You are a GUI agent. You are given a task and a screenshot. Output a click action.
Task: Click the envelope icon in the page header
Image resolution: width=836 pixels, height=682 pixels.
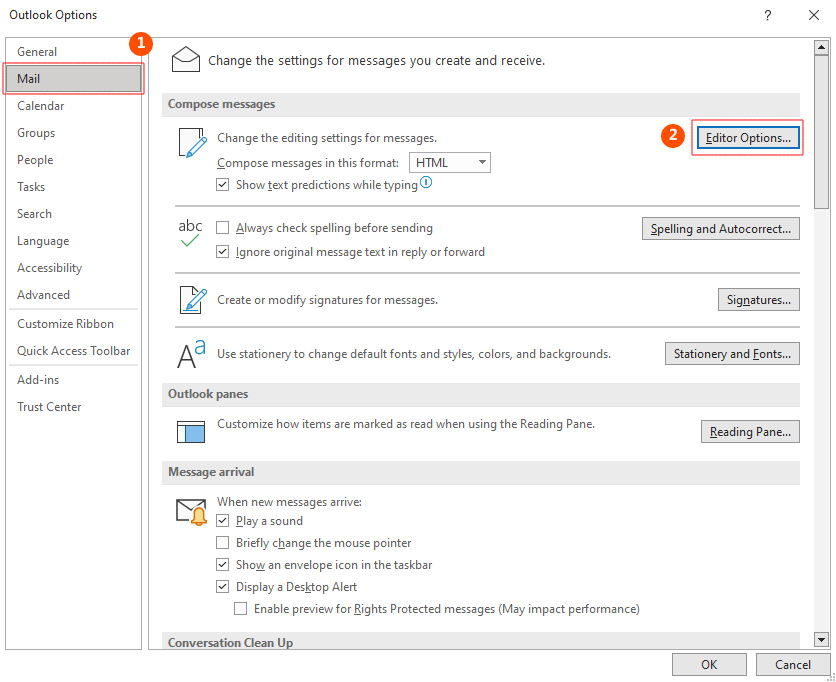(x=186, y=60)
